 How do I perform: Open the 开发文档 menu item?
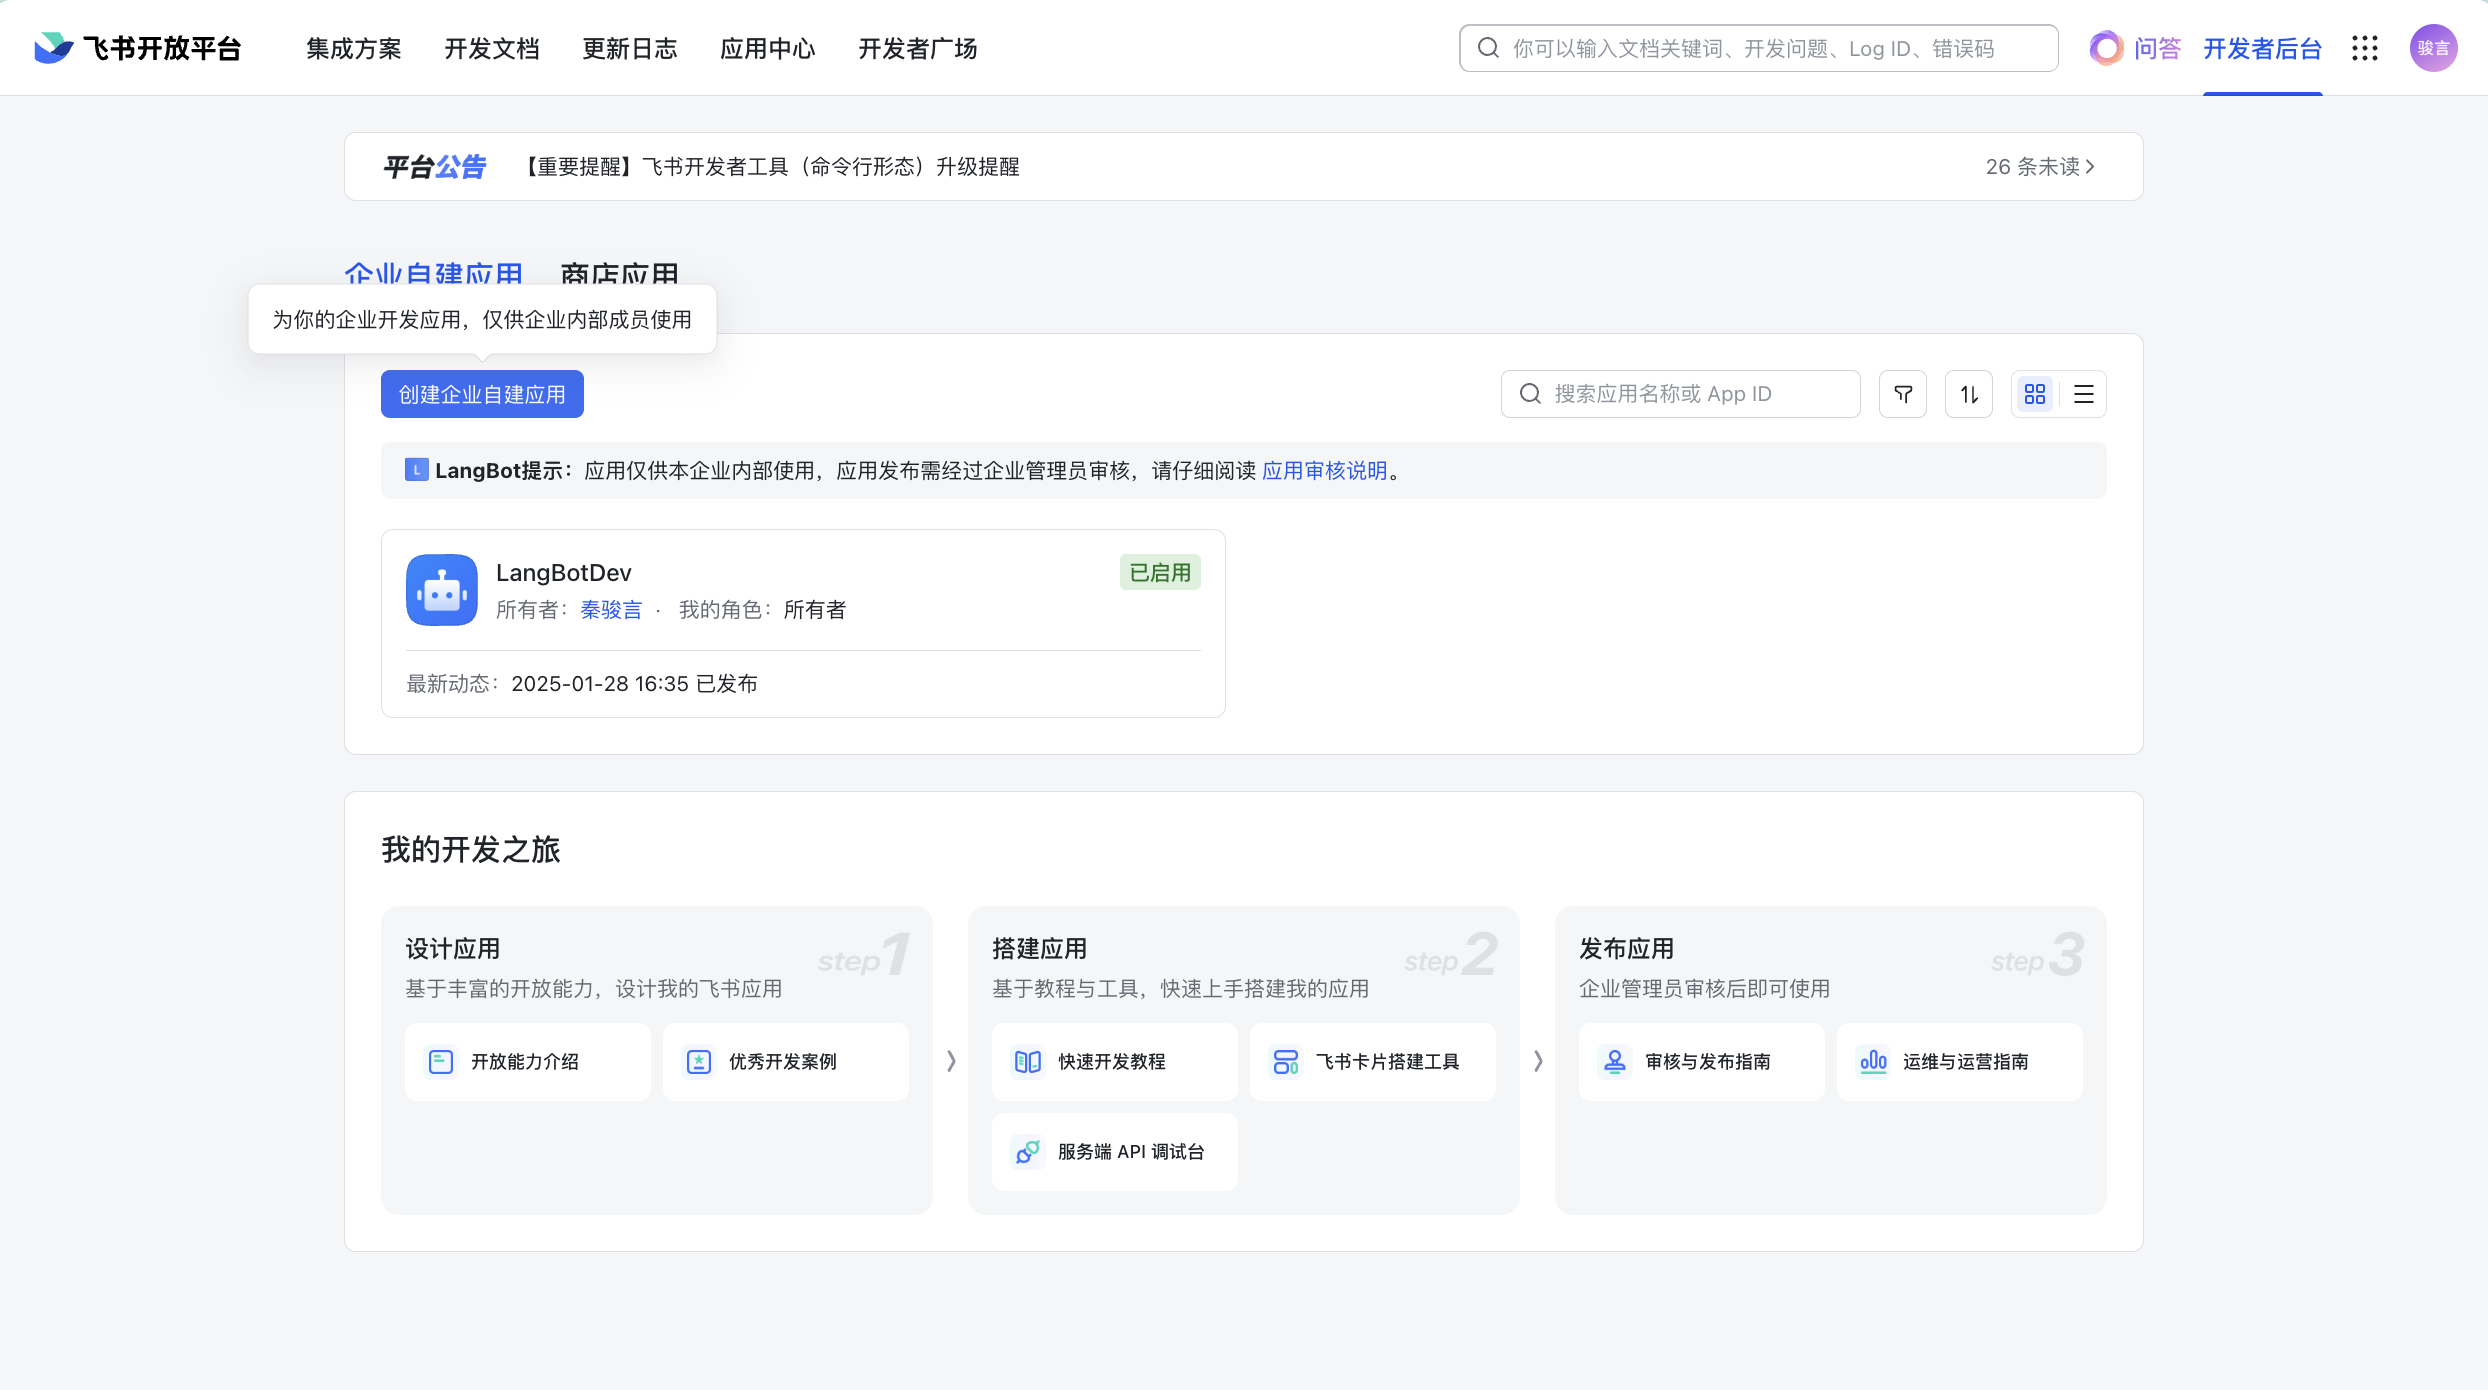coord(492,48)
